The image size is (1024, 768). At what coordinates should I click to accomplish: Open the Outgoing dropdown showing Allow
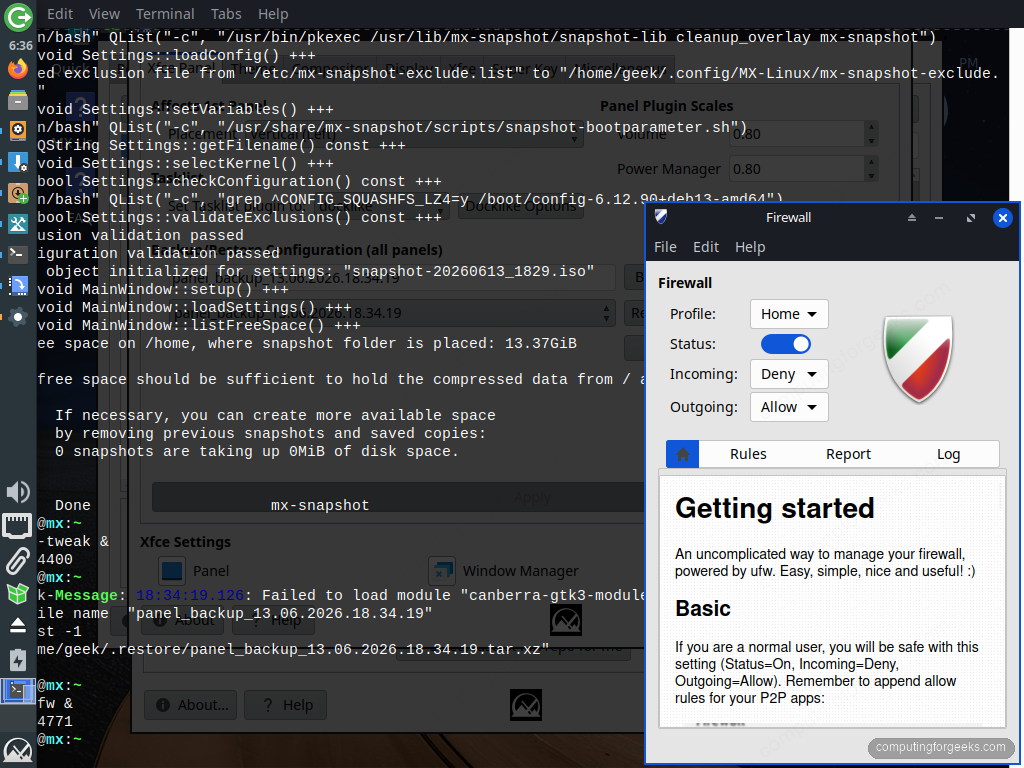click(x=789, y=407)
